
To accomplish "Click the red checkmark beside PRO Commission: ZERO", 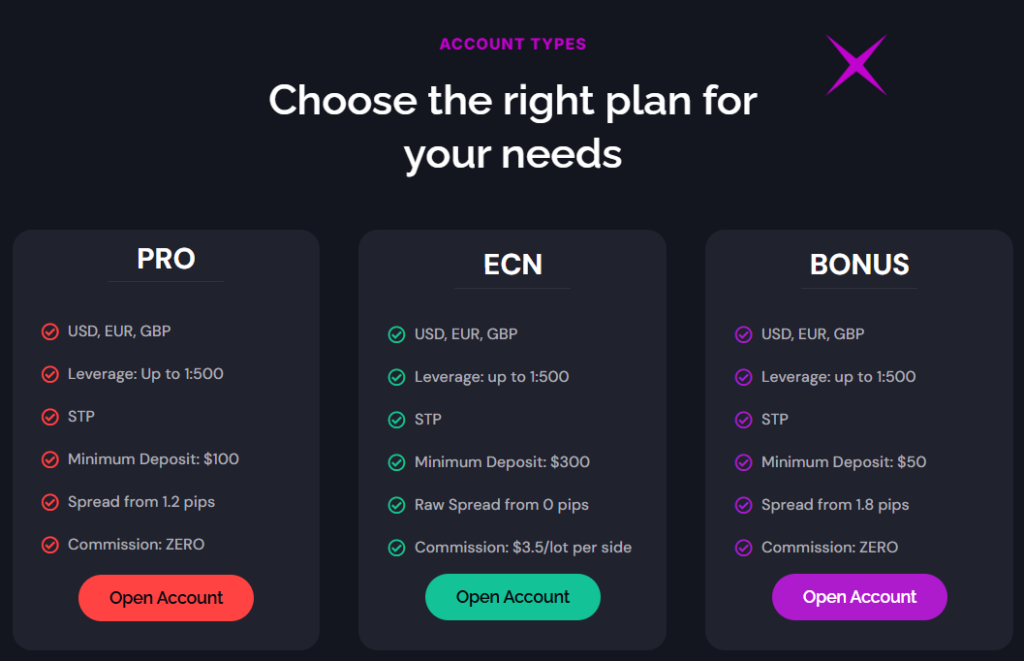I will [49, 545].
